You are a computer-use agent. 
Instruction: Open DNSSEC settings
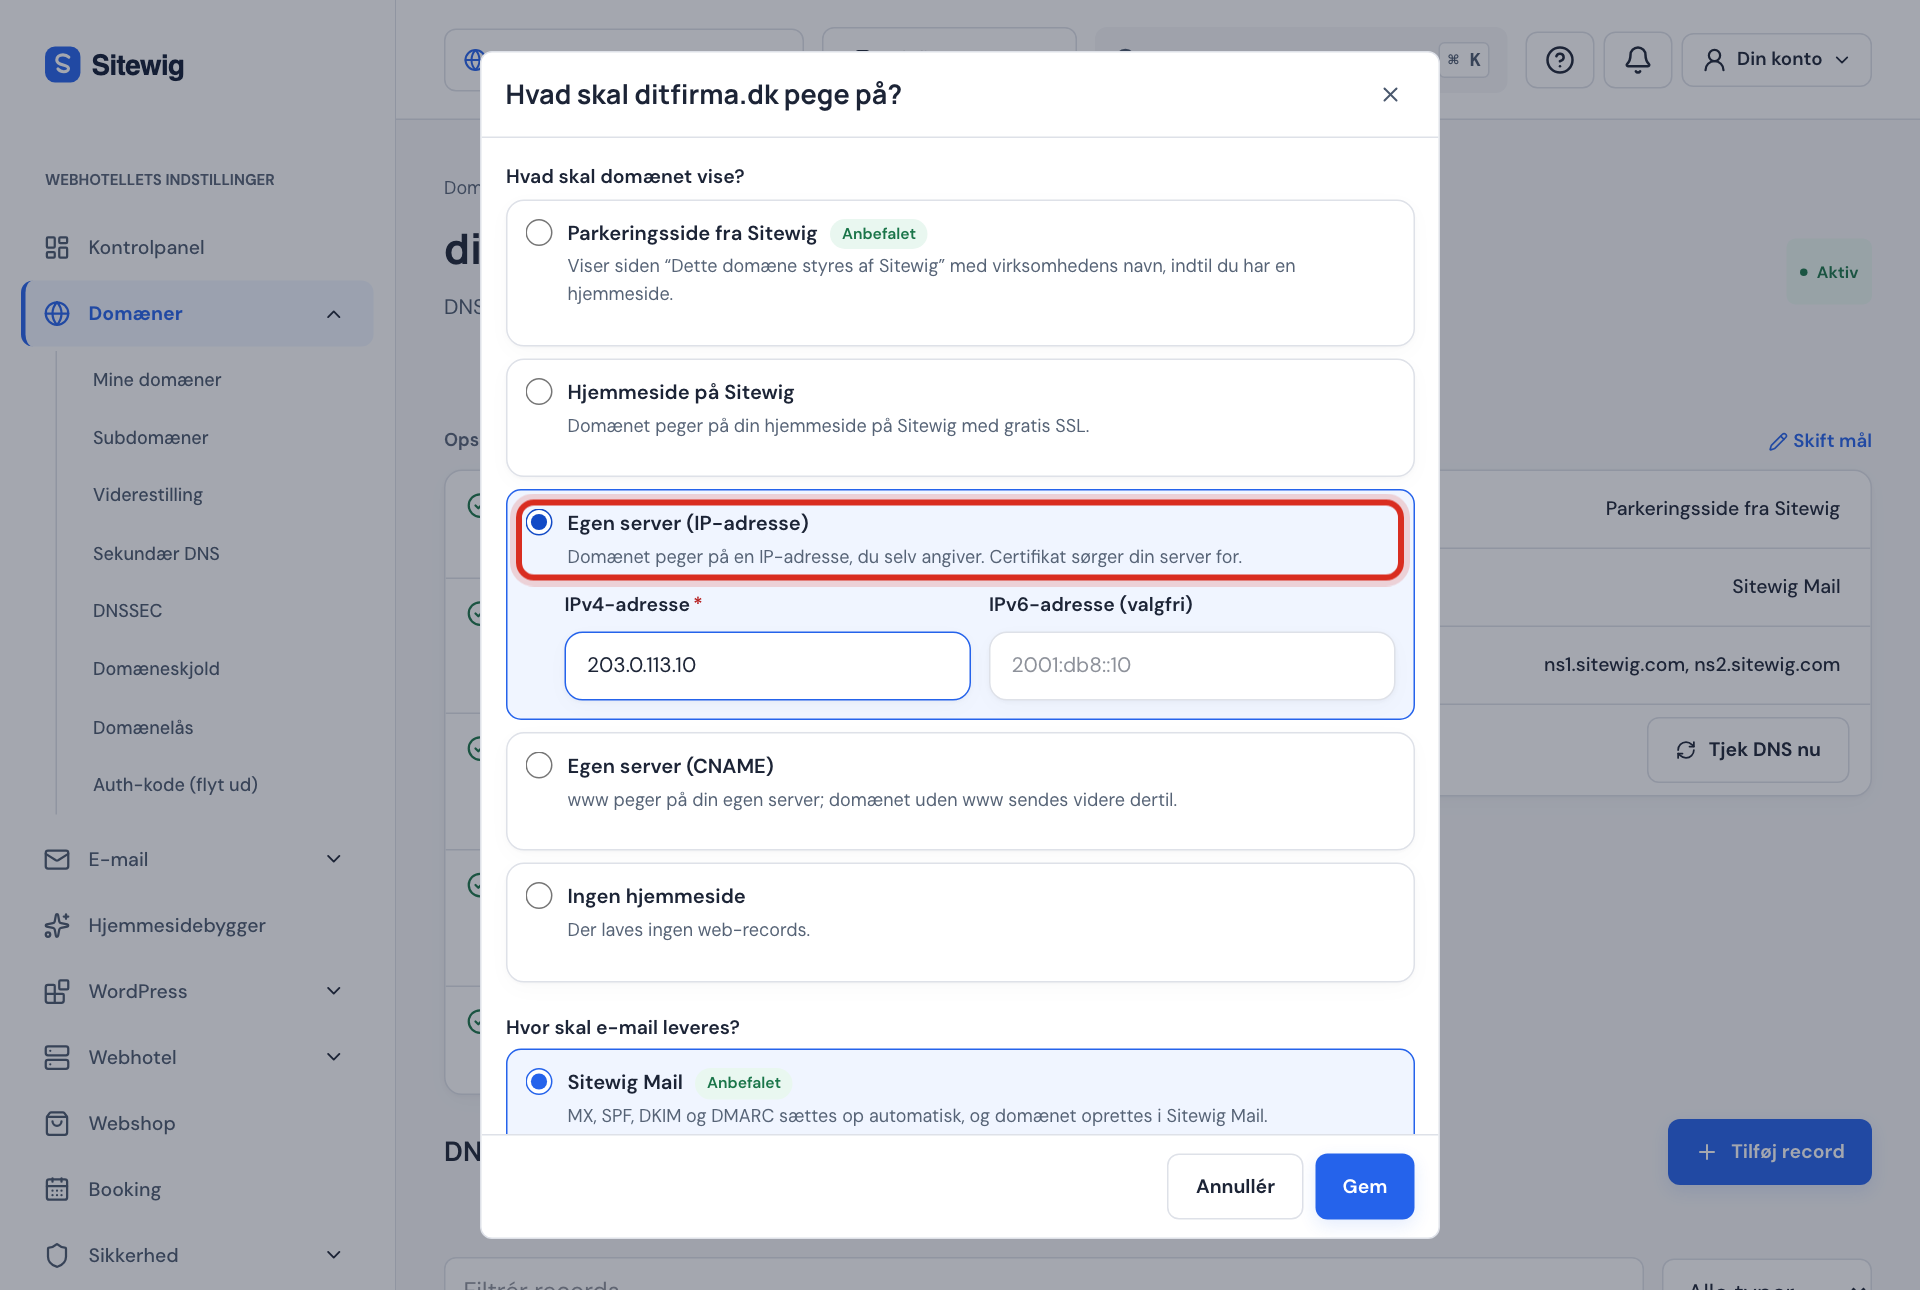click(x=127, y=611)
